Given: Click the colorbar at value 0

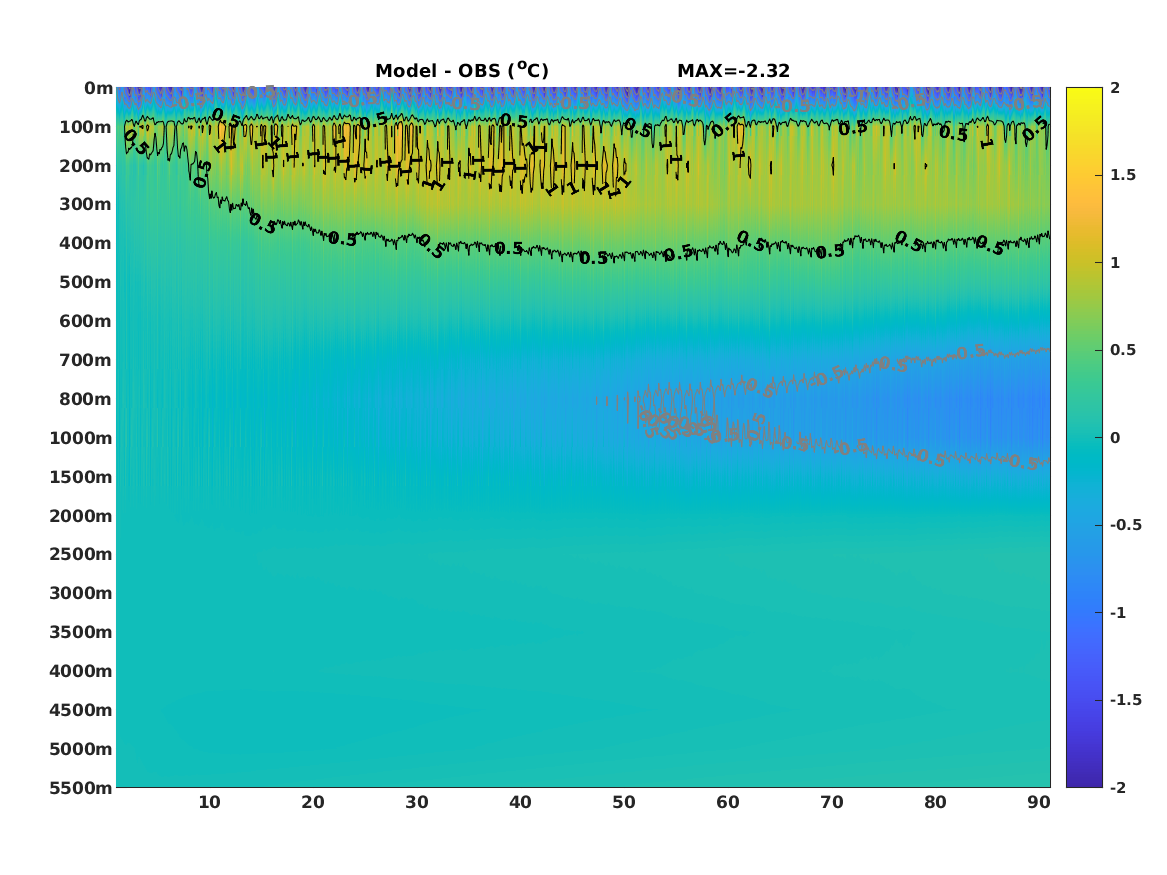Looking at the screenshot, I should point(1084,438).
